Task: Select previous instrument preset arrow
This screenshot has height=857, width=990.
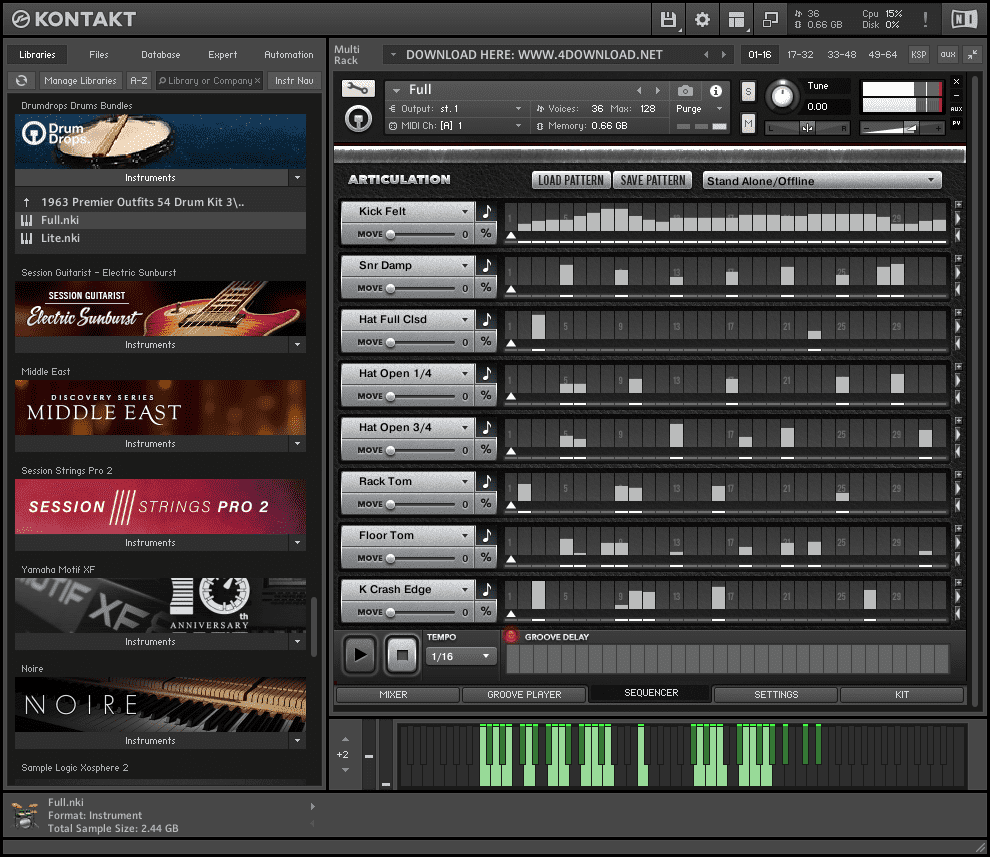Action: (x=639, y=90)
